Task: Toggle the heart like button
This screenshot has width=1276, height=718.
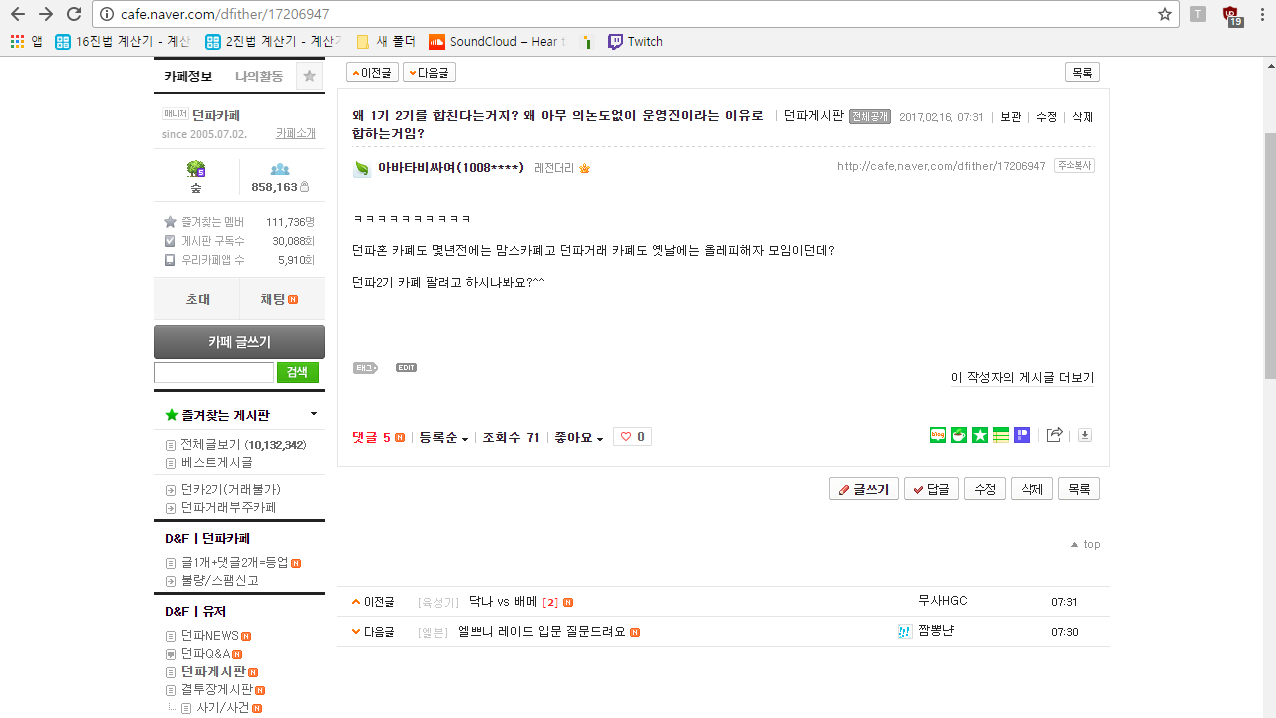Action: tap(632, 437)
